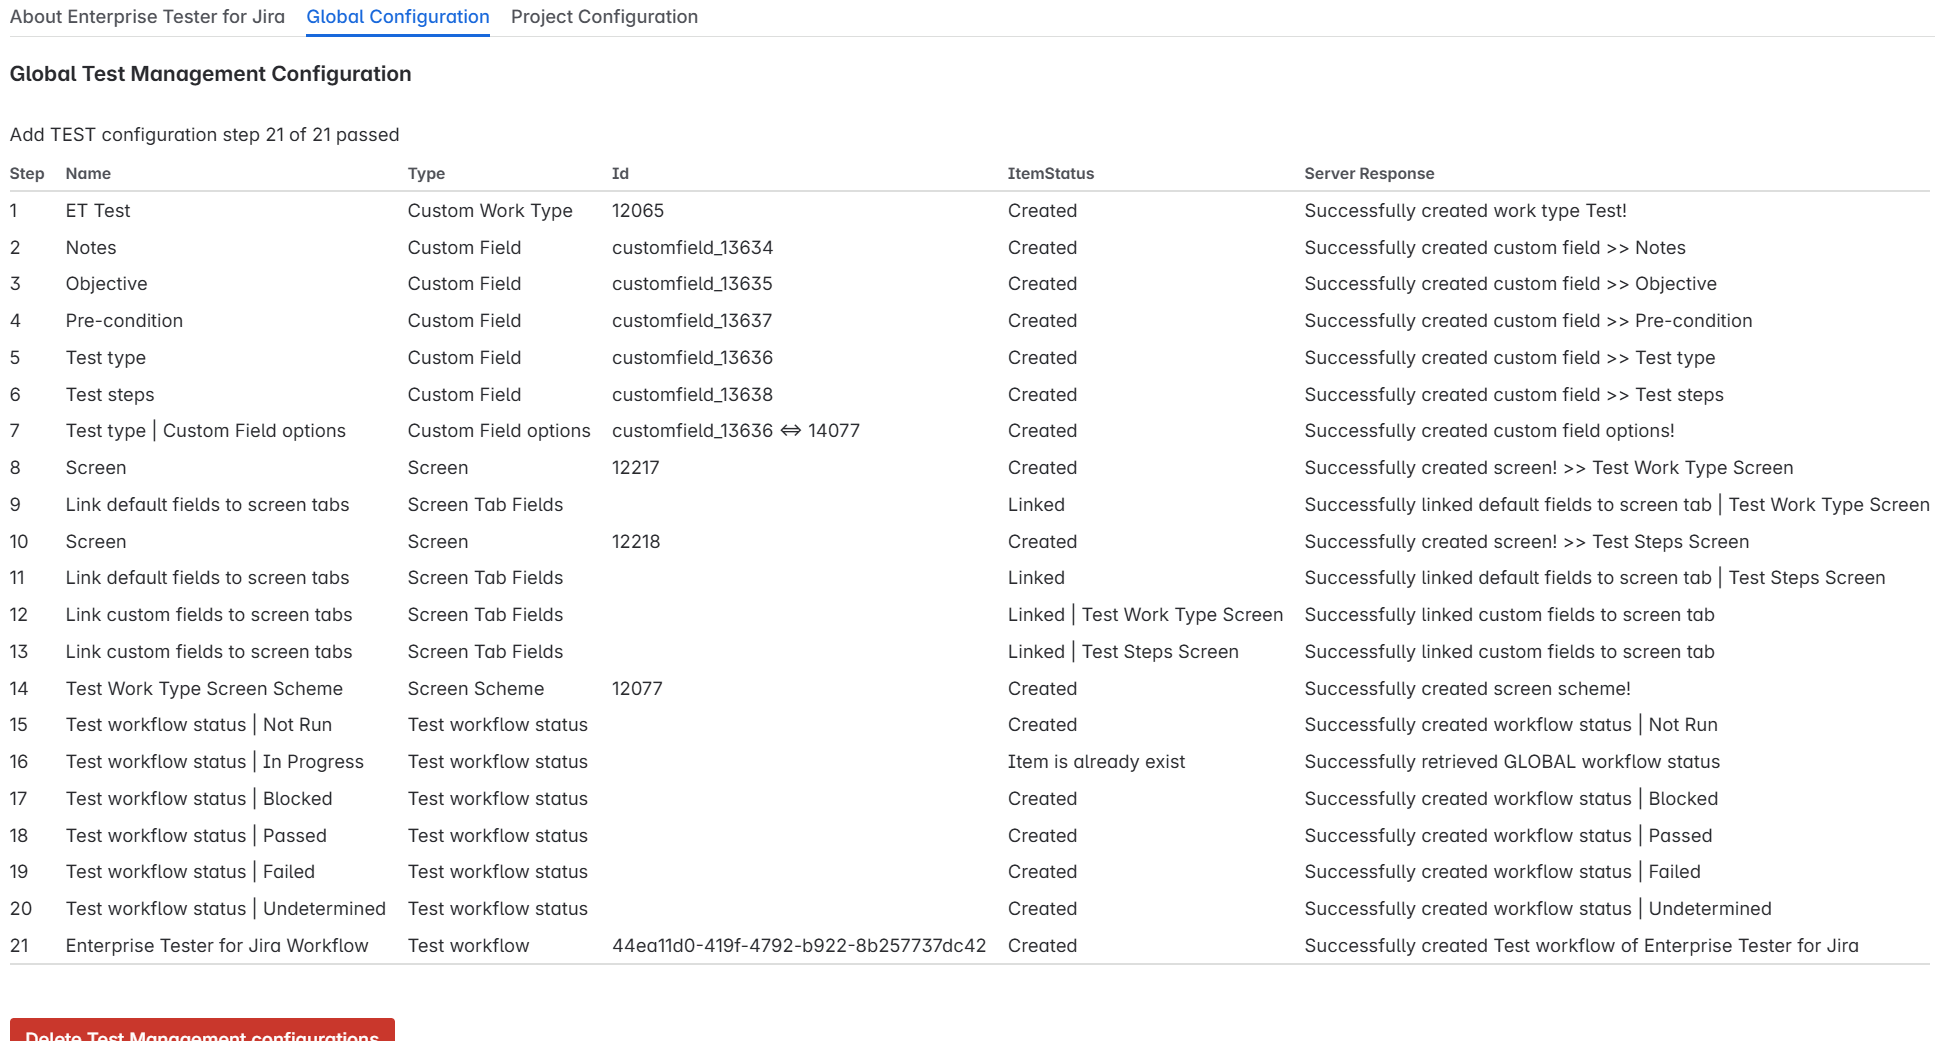The width and height of the screenshot is (1935, 1041).
Task: Click the Server Response column header
Action: (x=1368, y=174)
